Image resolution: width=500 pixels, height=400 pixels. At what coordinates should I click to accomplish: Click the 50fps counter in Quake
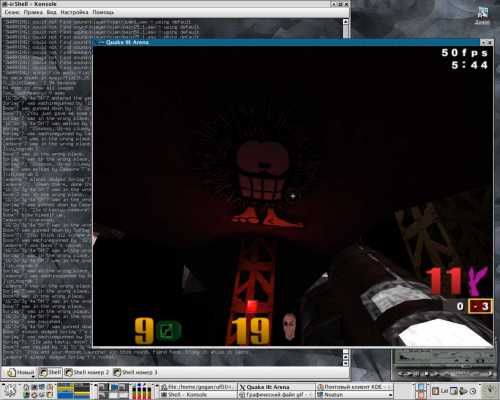pyautogui.click(x=464, y=53)
